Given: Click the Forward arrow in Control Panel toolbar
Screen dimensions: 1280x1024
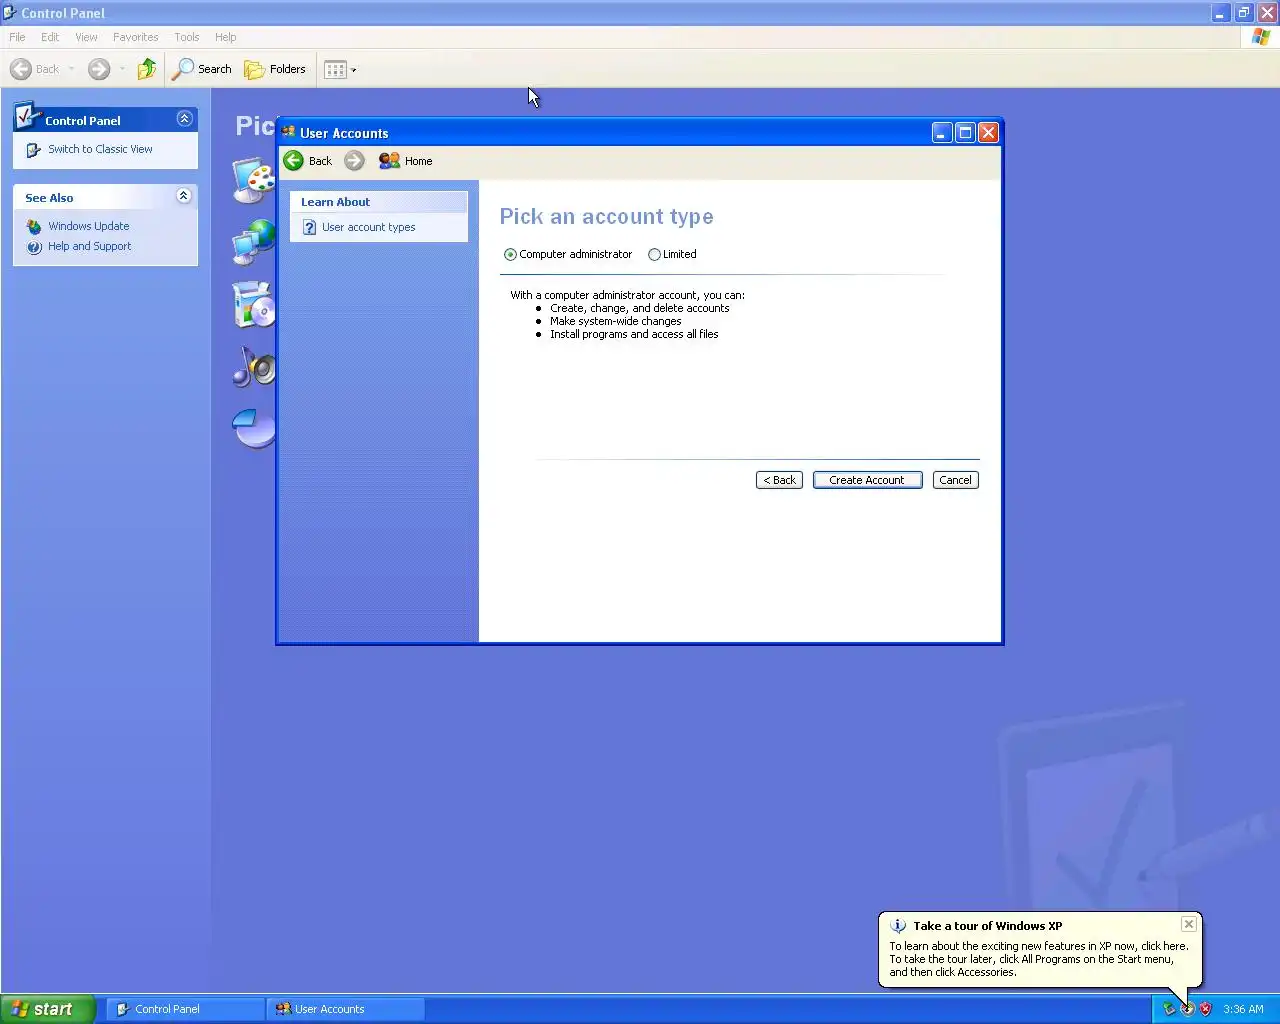Looking at the screenshot, I should pyautogui.click(x=98, y=69).
